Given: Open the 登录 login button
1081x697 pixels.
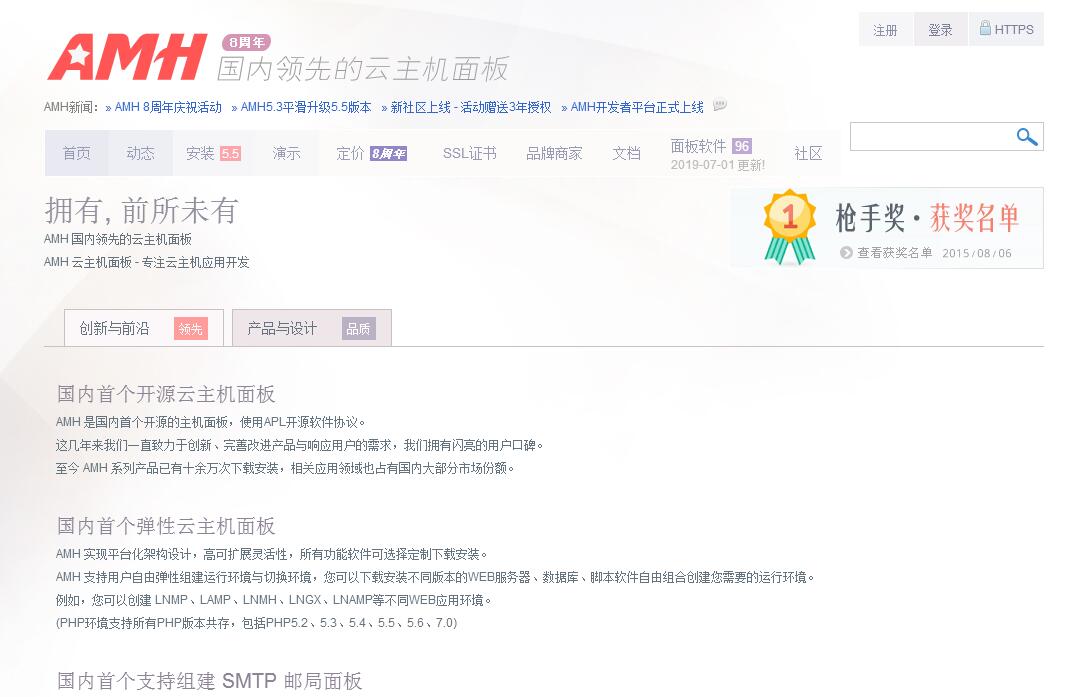Looking at the screenshot, I should [x=940, y=30].
